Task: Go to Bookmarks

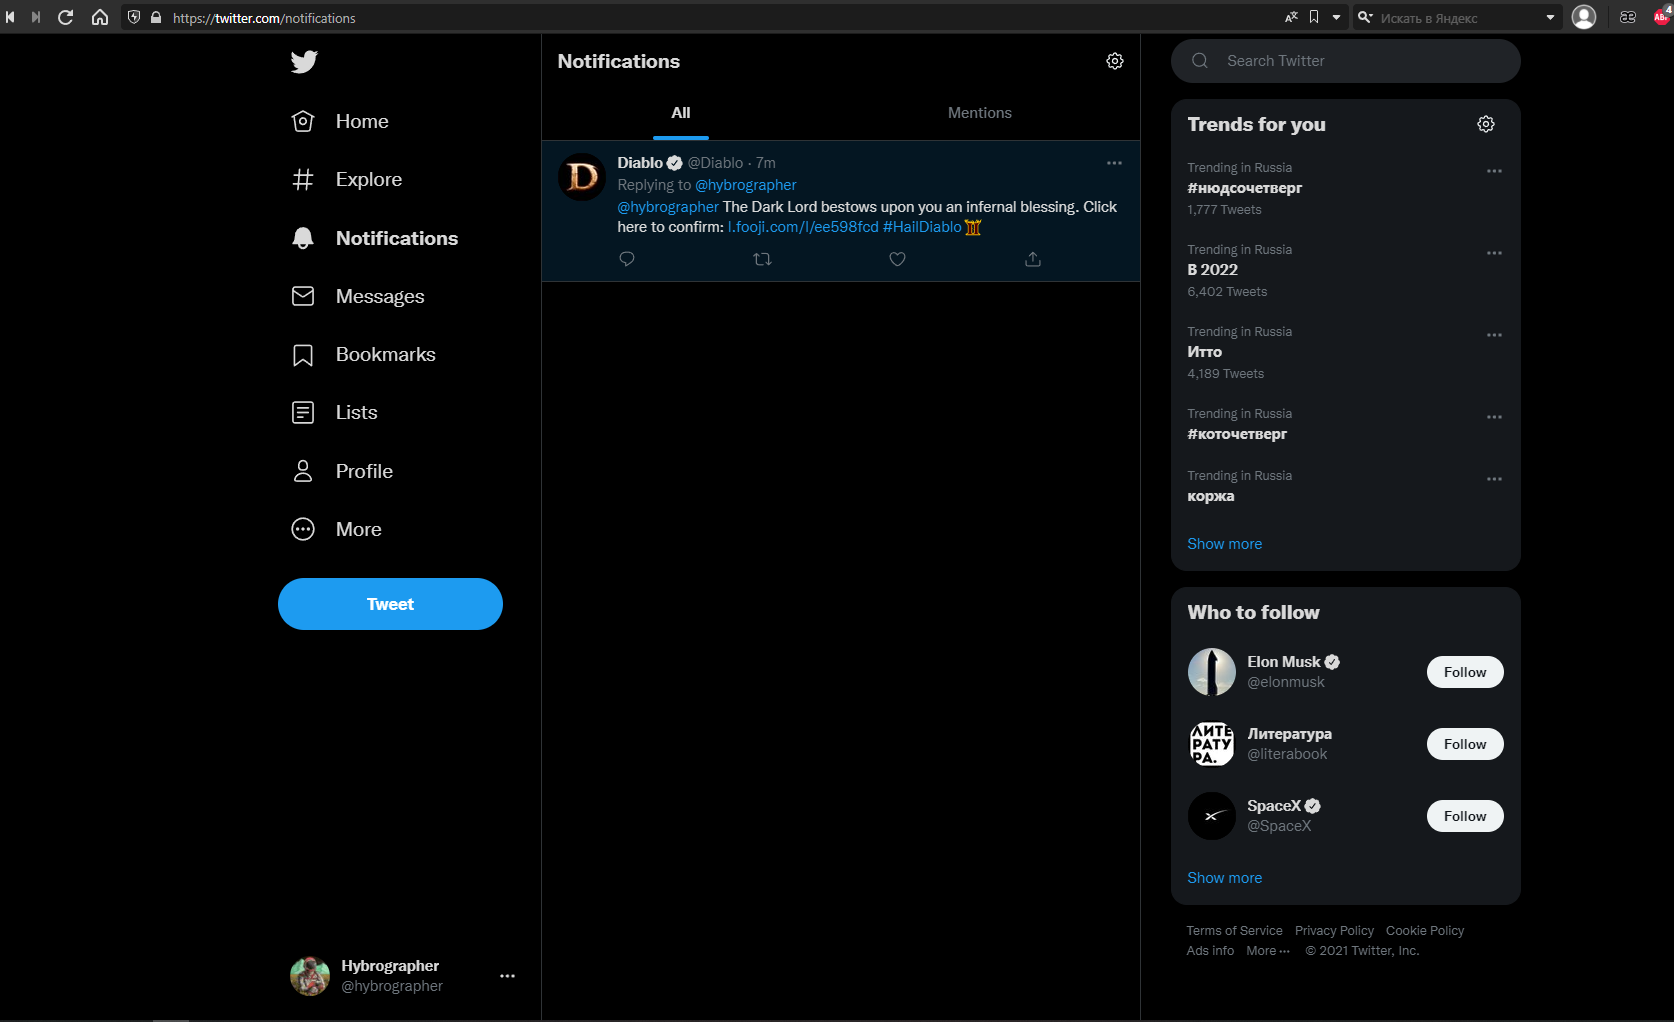Action: 363,355
